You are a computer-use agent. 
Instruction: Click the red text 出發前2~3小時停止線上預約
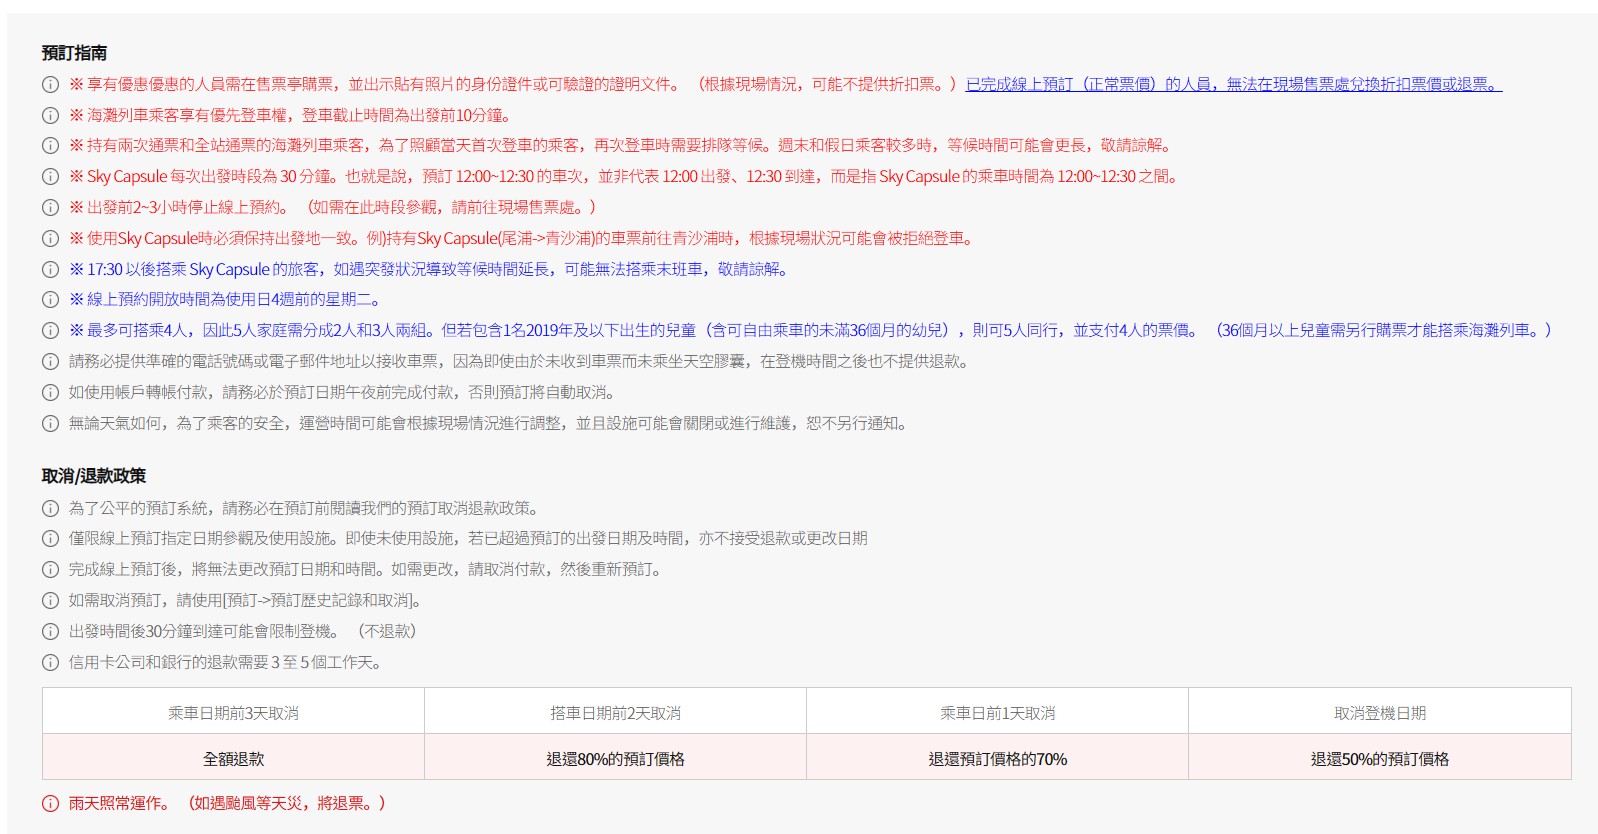pos(180,208)
